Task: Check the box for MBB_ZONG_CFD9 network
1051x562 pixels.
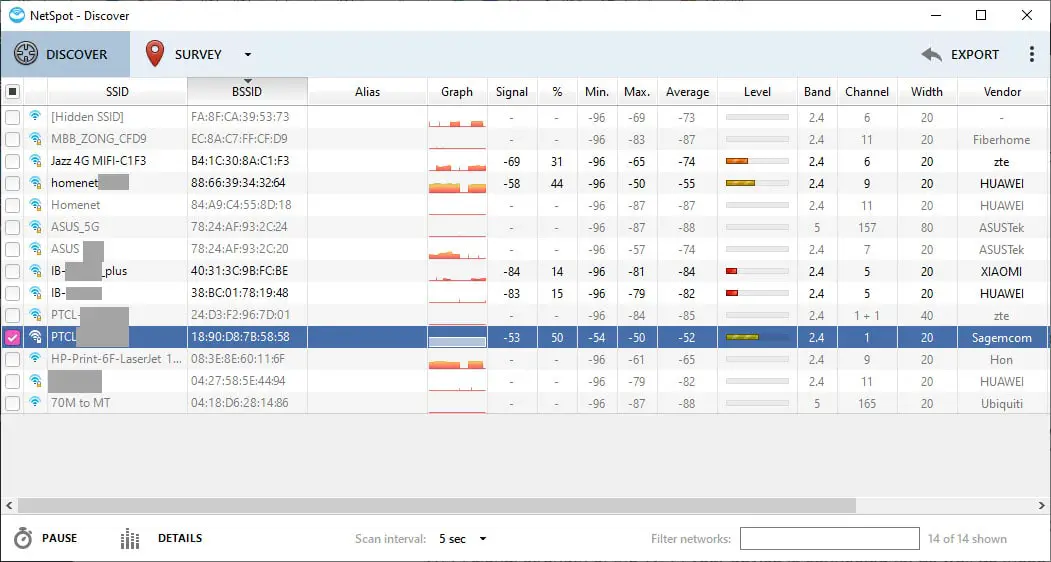Action: 13,139
